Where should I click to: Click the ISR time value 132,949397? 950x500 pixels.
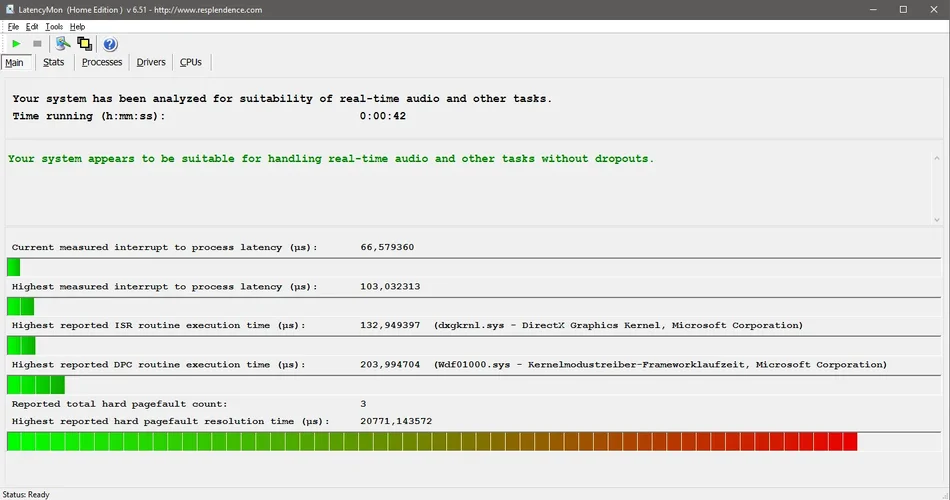click(390, 325)
